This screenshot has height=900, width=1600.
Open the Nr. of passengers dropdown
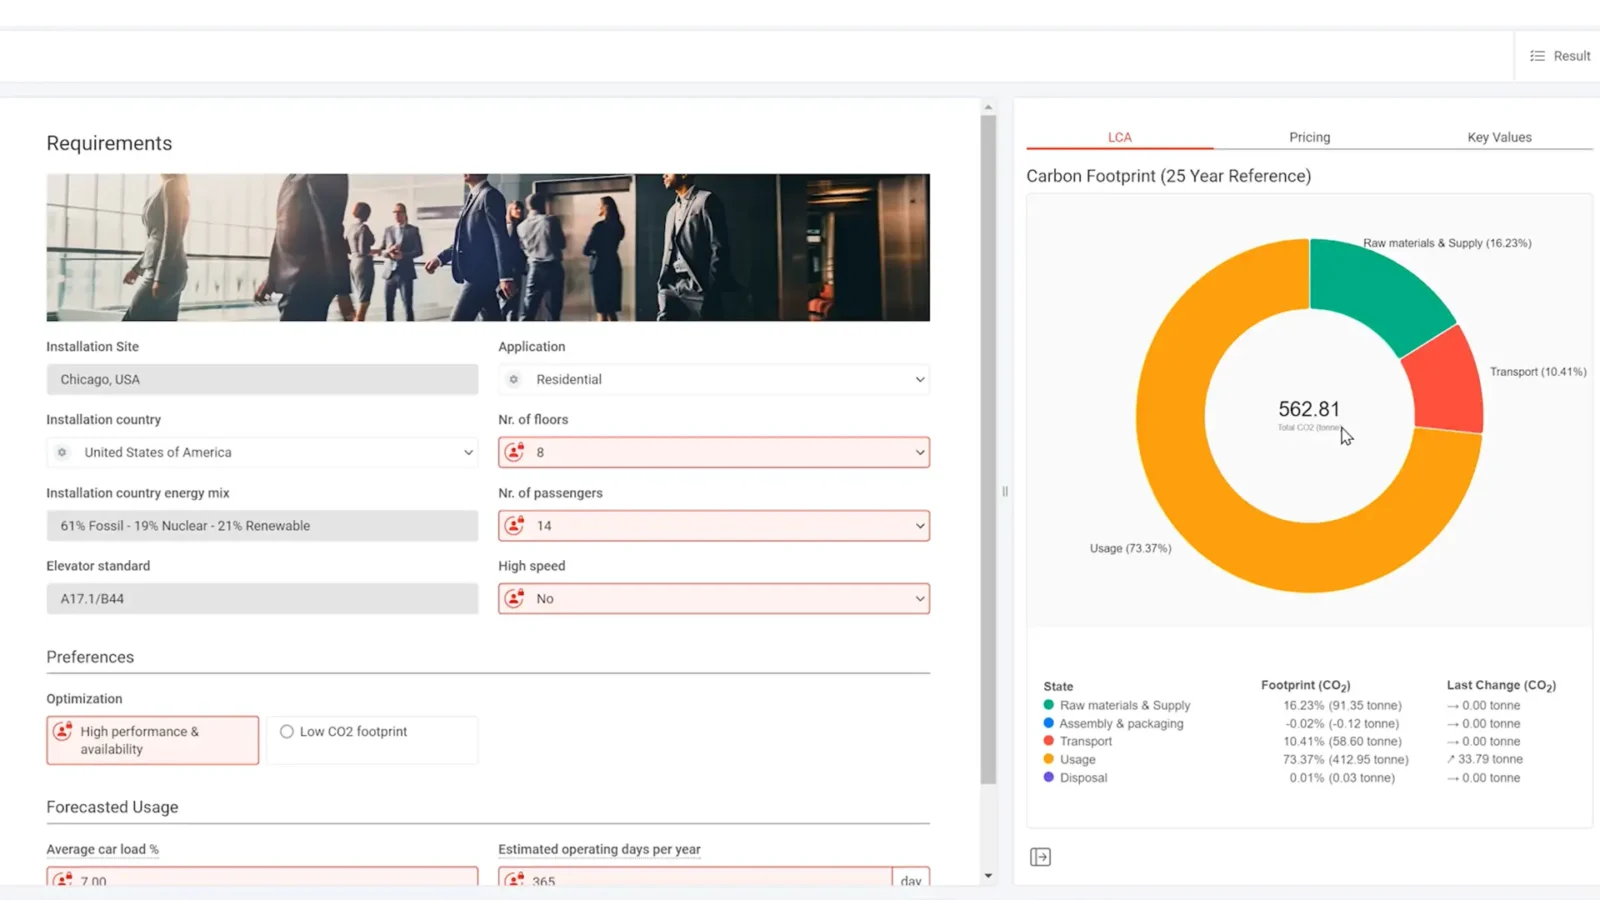click(919, 526)
